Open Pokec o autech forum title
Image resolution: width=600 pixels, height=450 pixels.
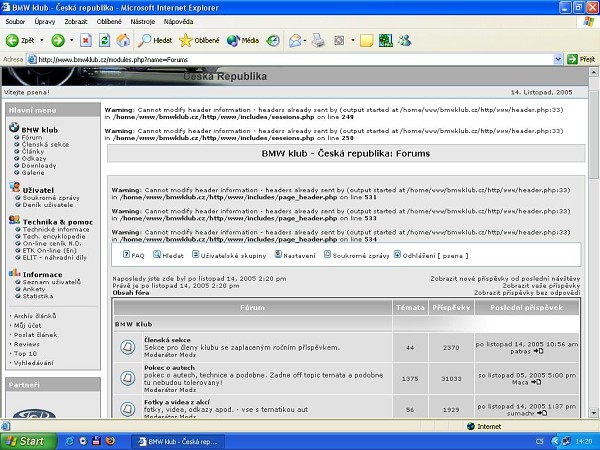click(170, 368)
